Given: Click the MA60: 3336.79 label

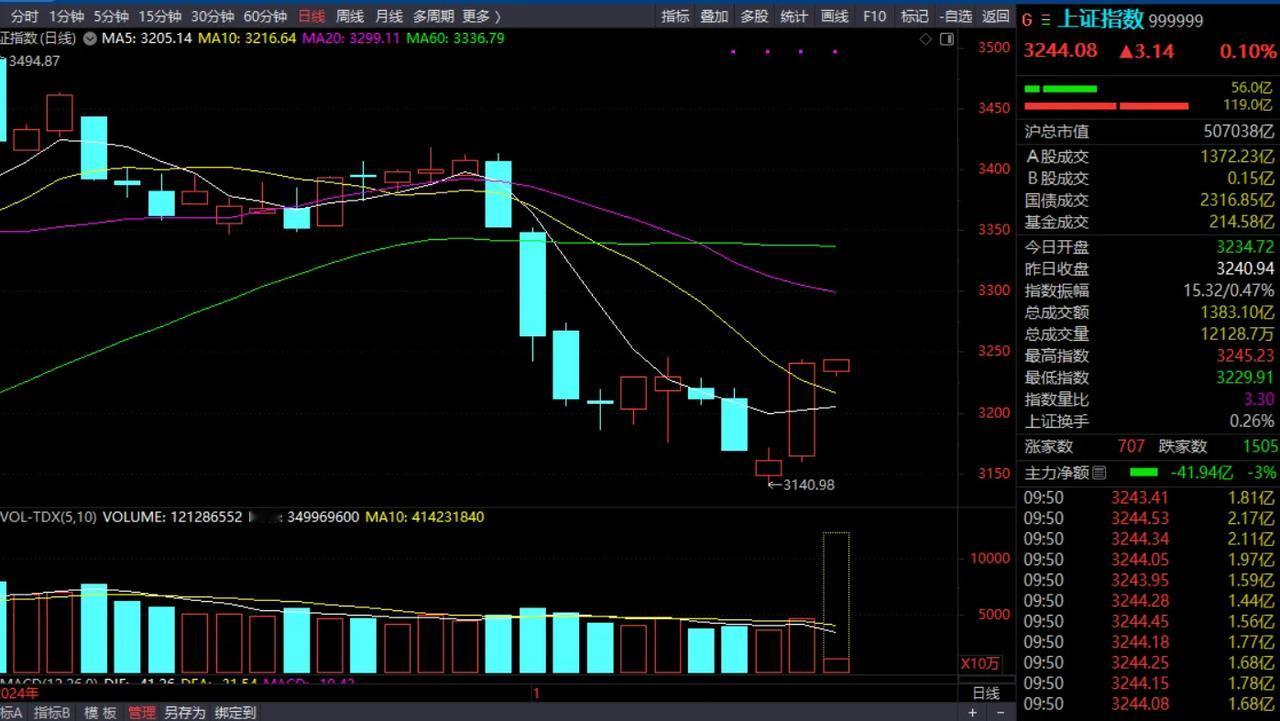Looking at the screenshot, I should point(455,38).
